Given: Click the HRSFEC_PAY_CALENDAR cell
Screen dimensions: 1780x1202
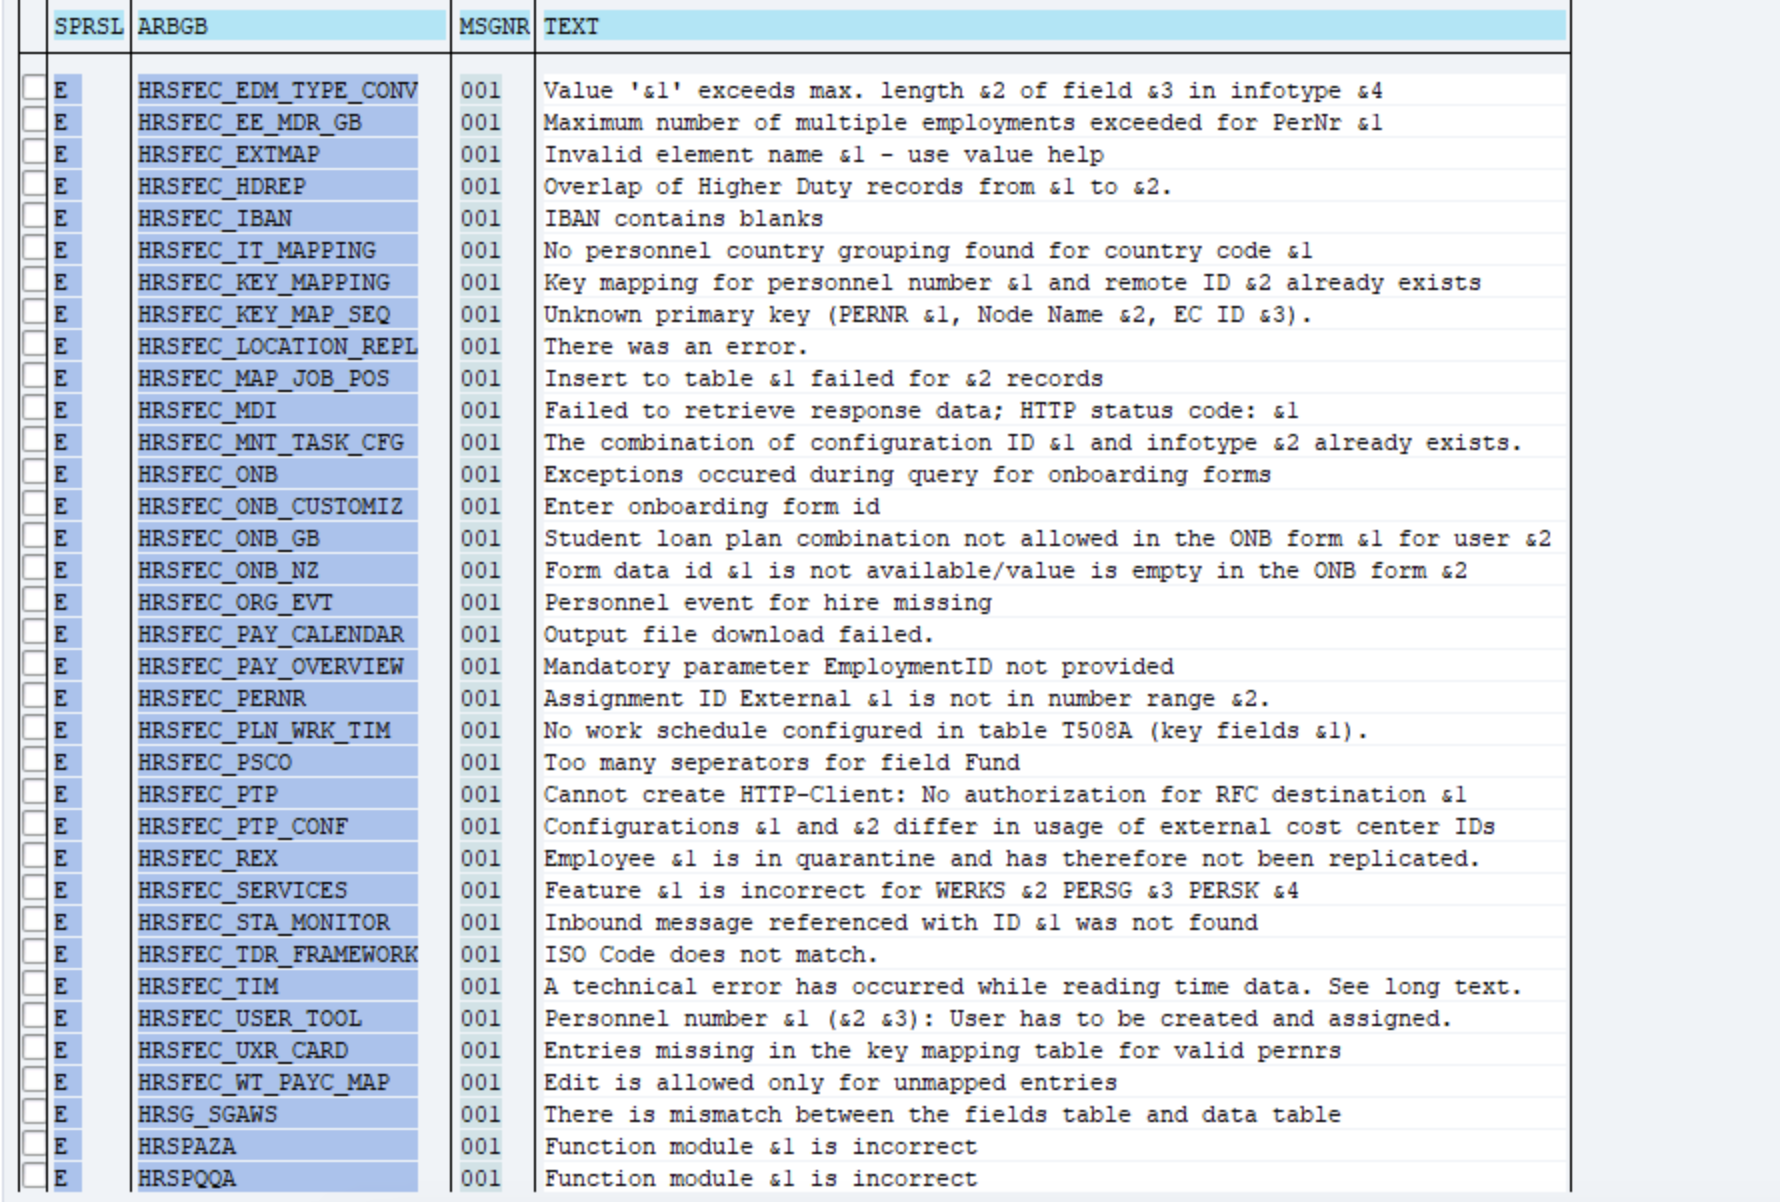Looking at the screenshot, I should 277,634.
